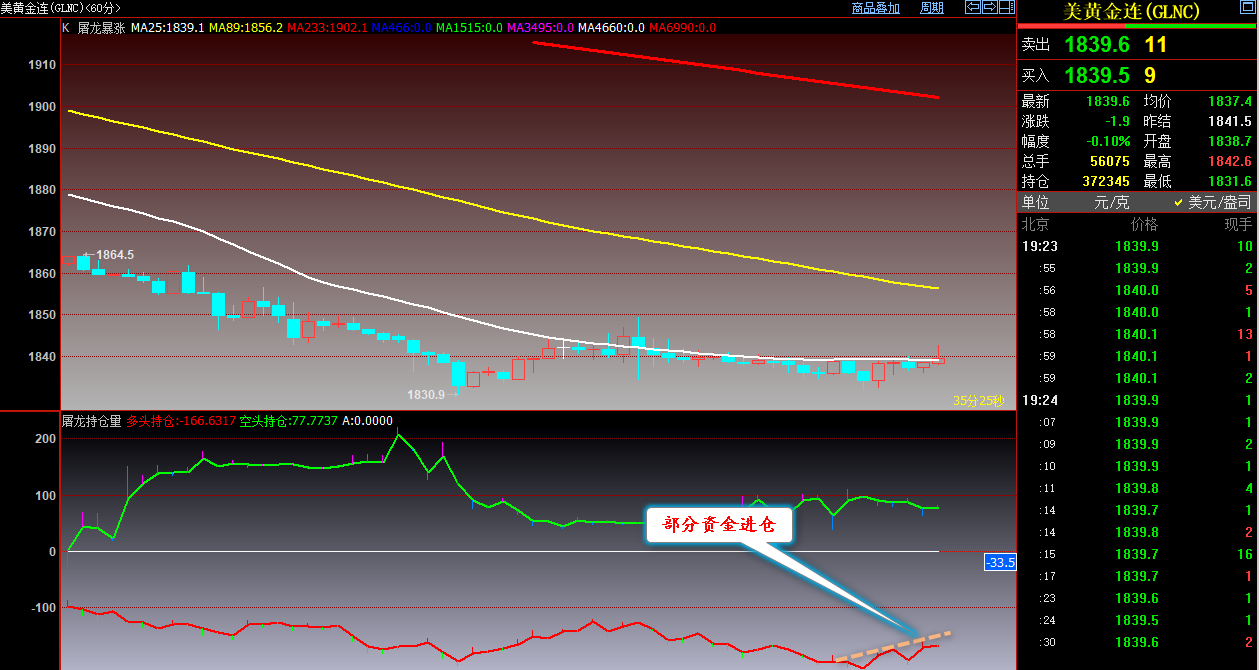1259x670 pixels.
Task: Click the right arrow navigation icon
Action: point(989,7)
